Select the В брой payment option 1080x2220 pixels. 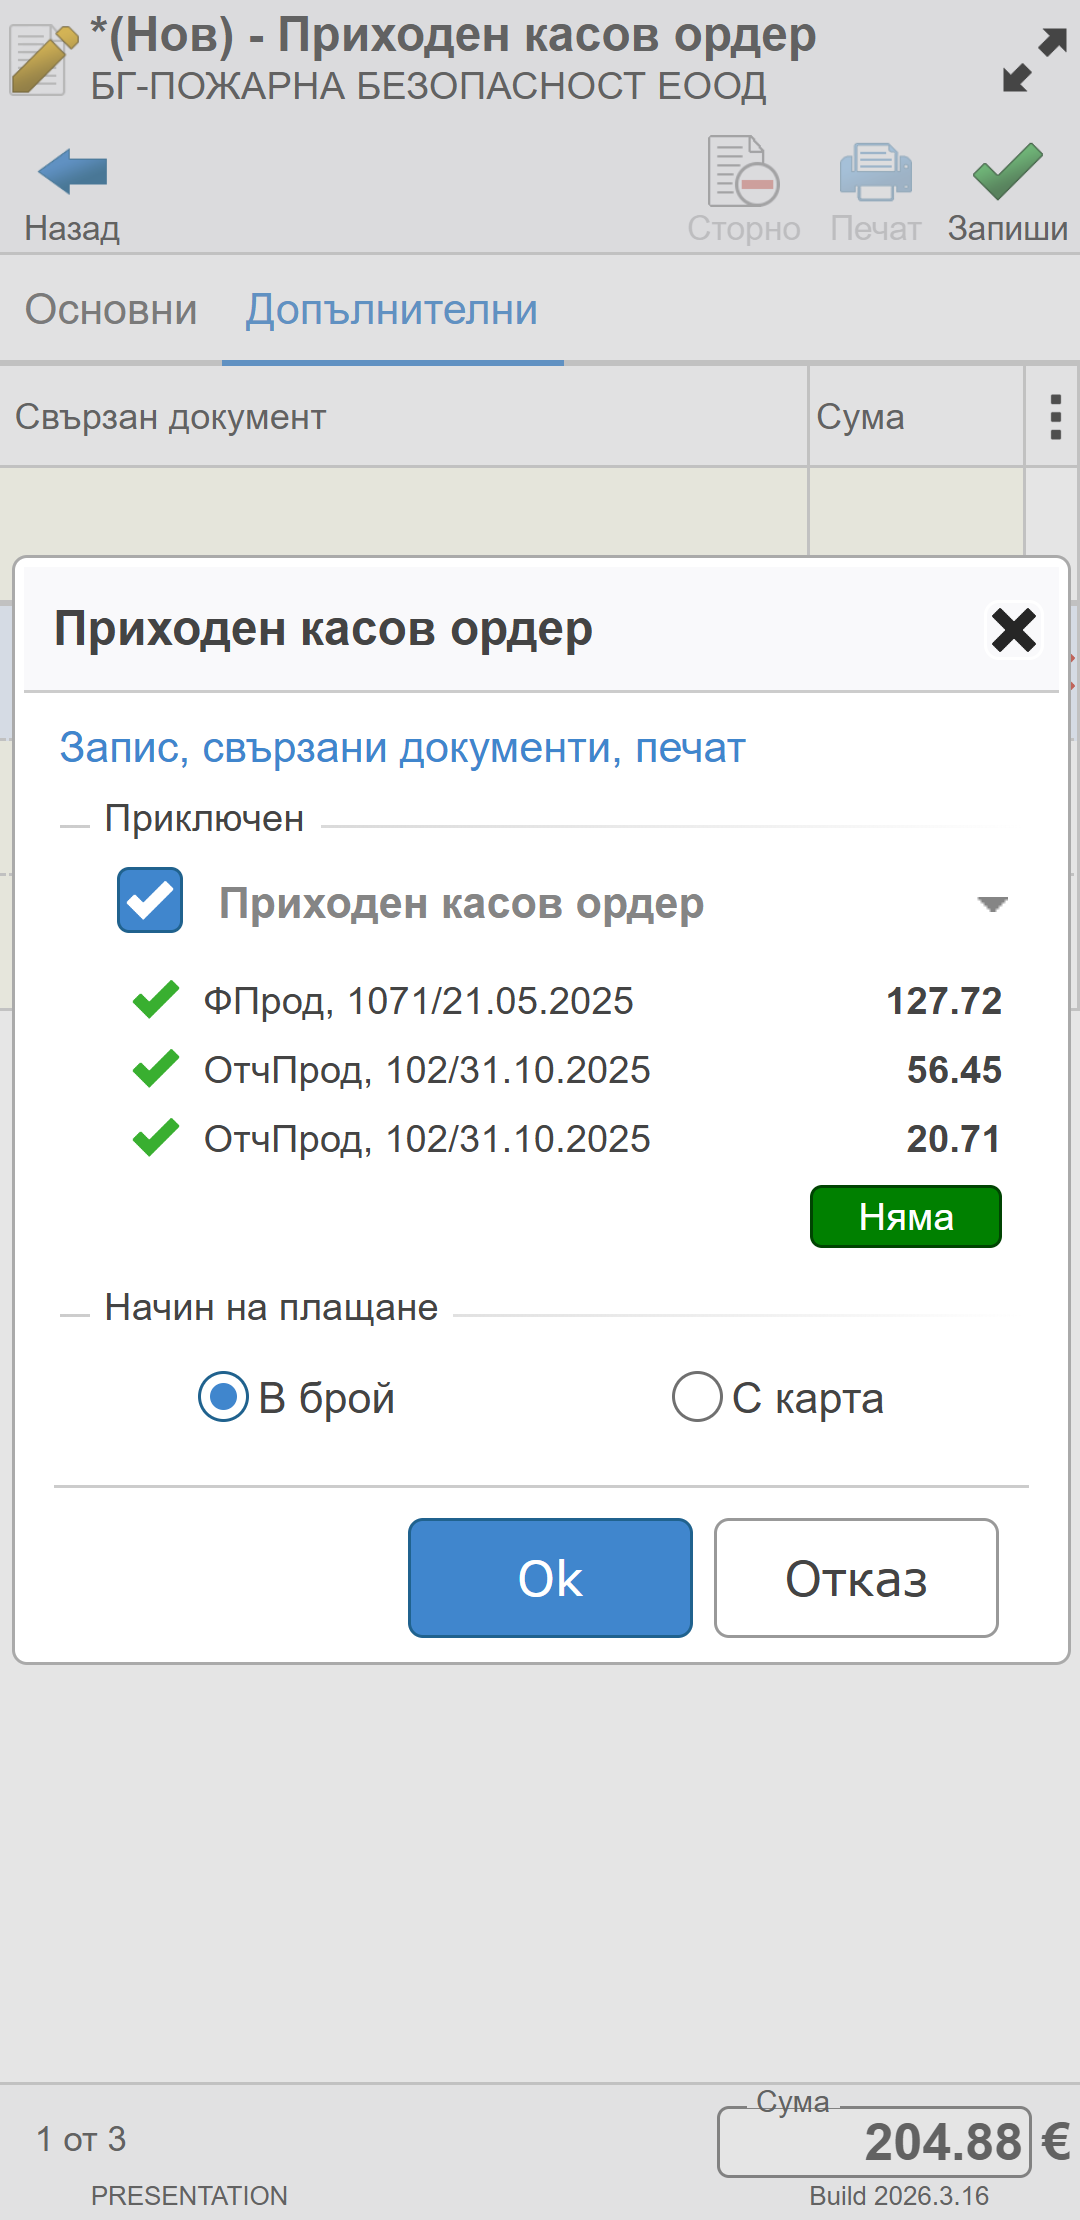tap(224, 1397)
